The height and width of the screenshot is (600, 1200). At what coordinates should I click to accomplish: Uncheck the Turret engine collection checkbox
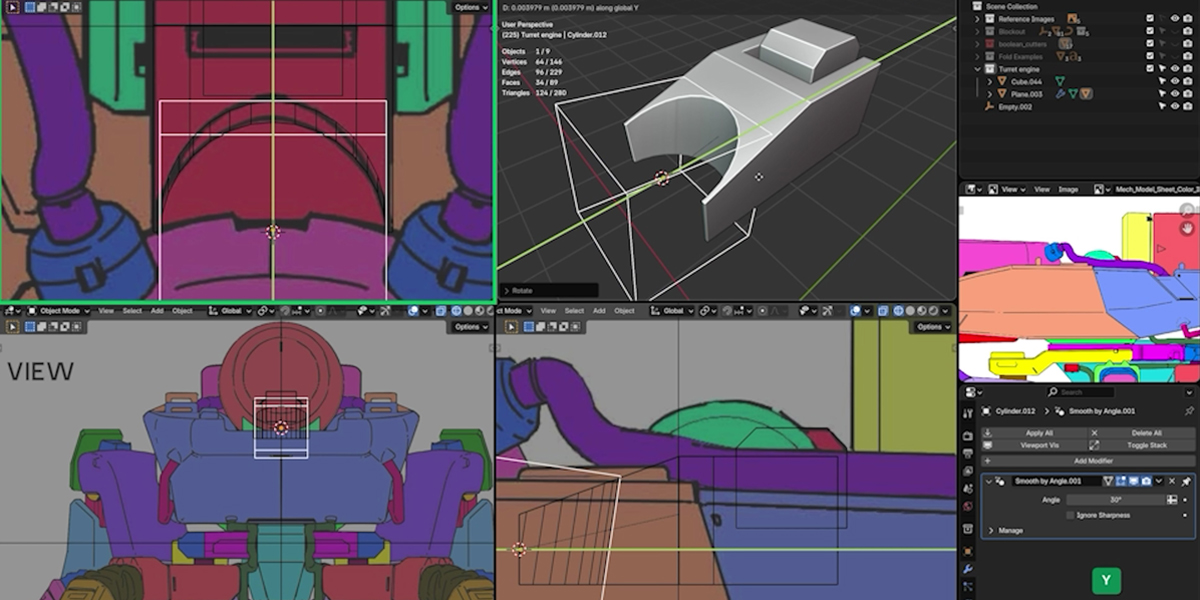[x=1150, y=69]
